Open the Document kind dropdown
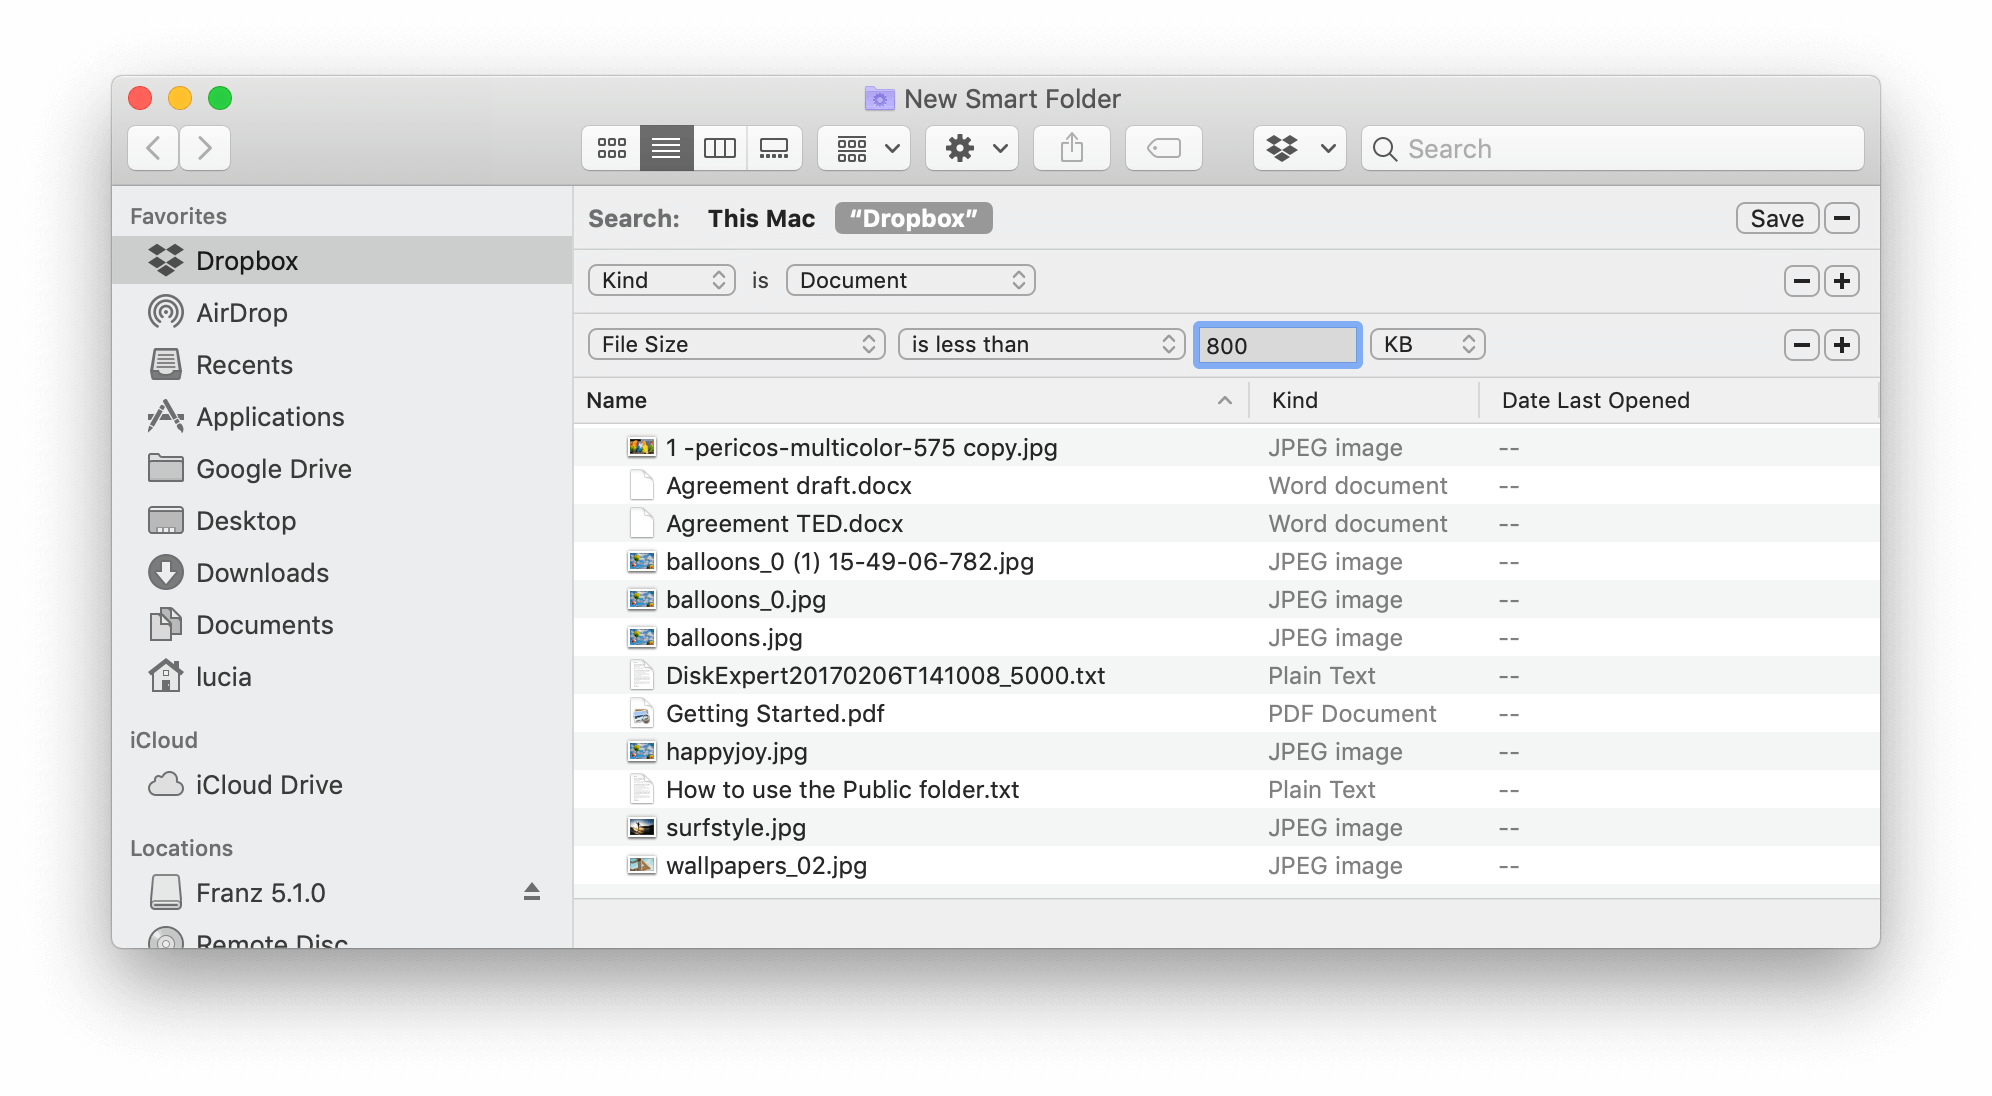 coord(910,281)
